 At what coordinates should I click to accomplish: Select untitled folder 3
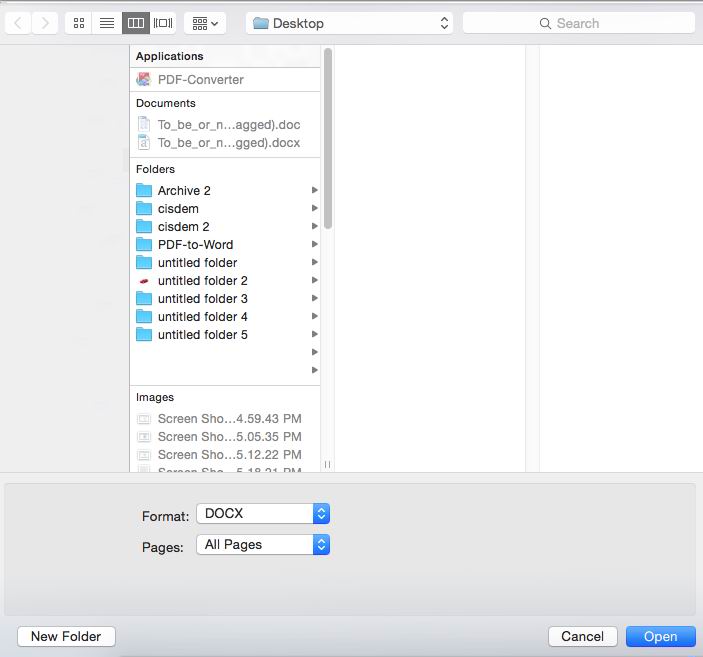[x=225, y=298]
